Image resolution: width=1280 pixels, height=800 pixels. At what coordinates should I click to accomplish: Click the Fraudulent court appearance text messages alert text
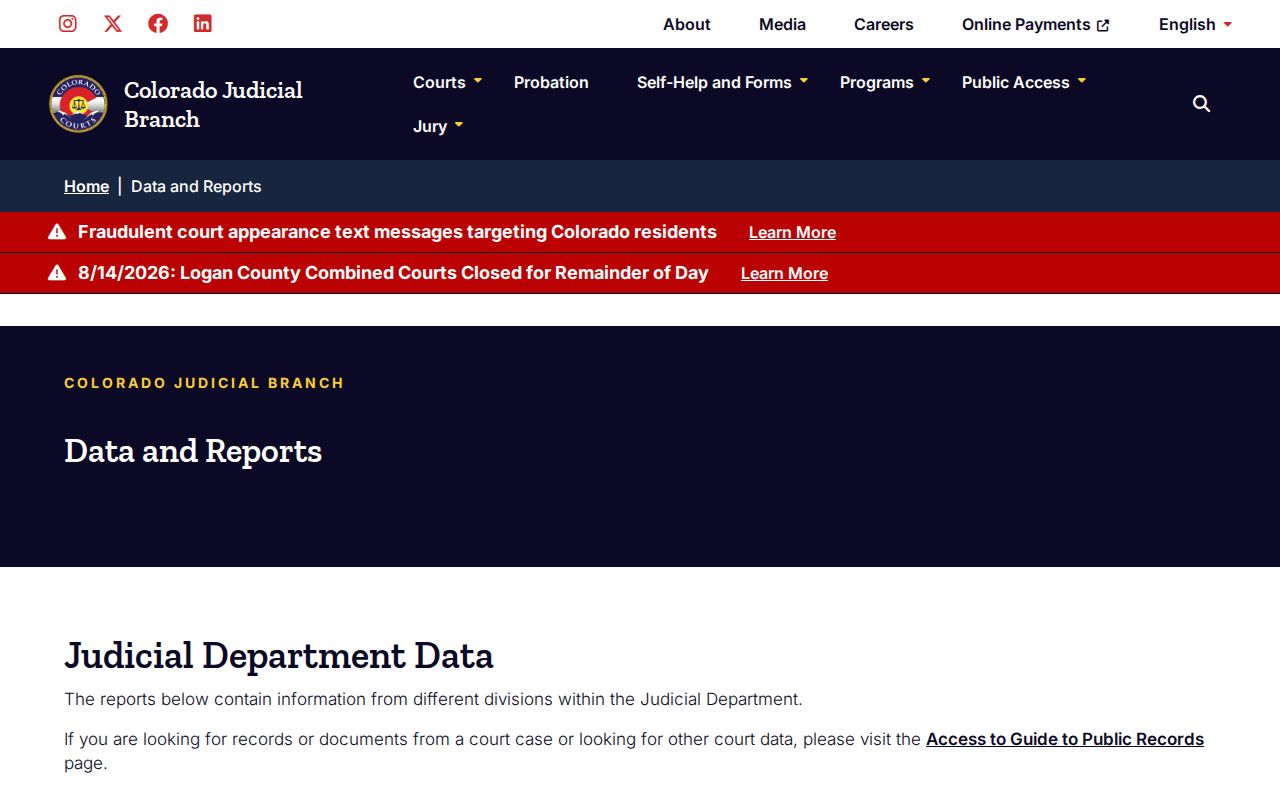(x=397, y=232)
